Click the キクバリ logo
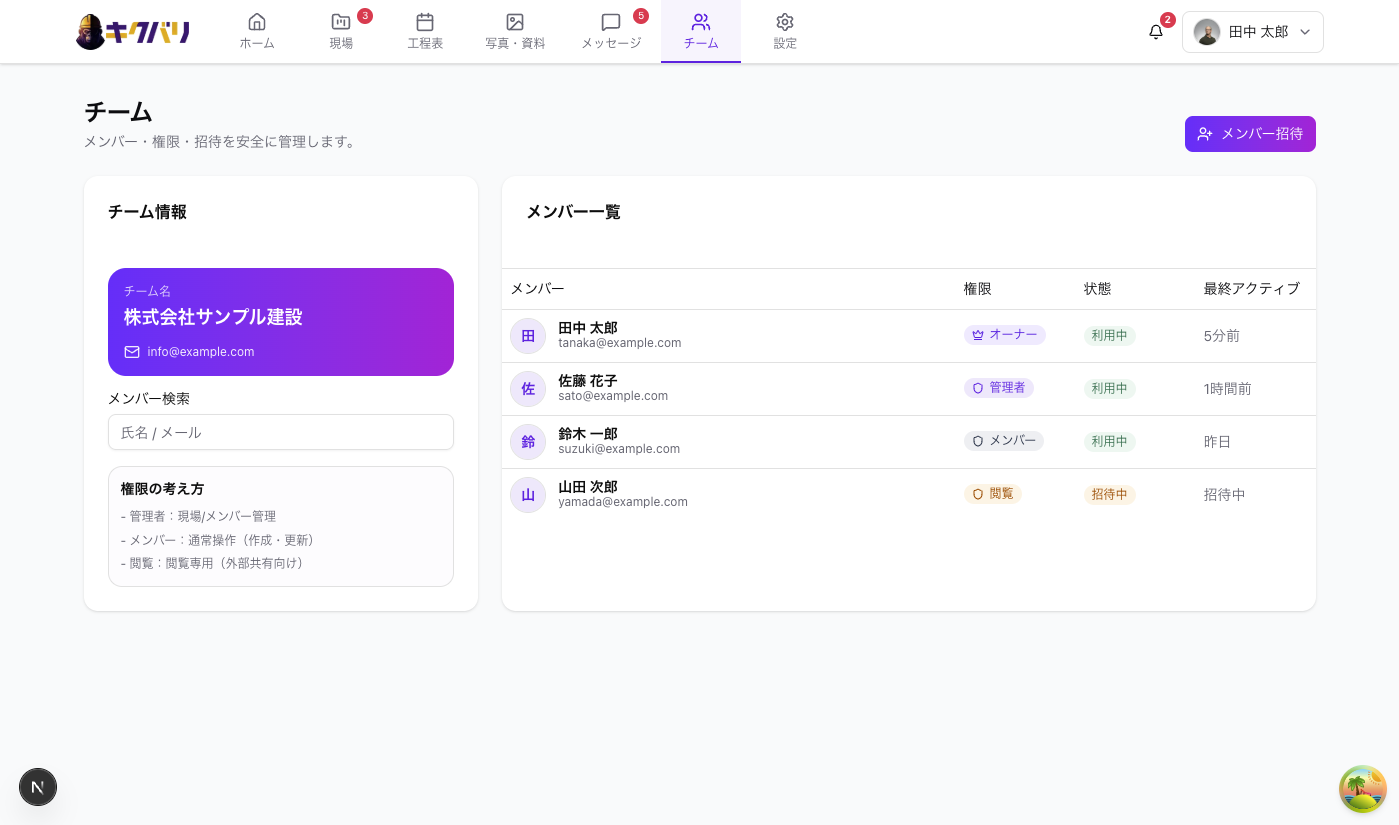The height and width of the screenshot is (825, 1399). 132,31
